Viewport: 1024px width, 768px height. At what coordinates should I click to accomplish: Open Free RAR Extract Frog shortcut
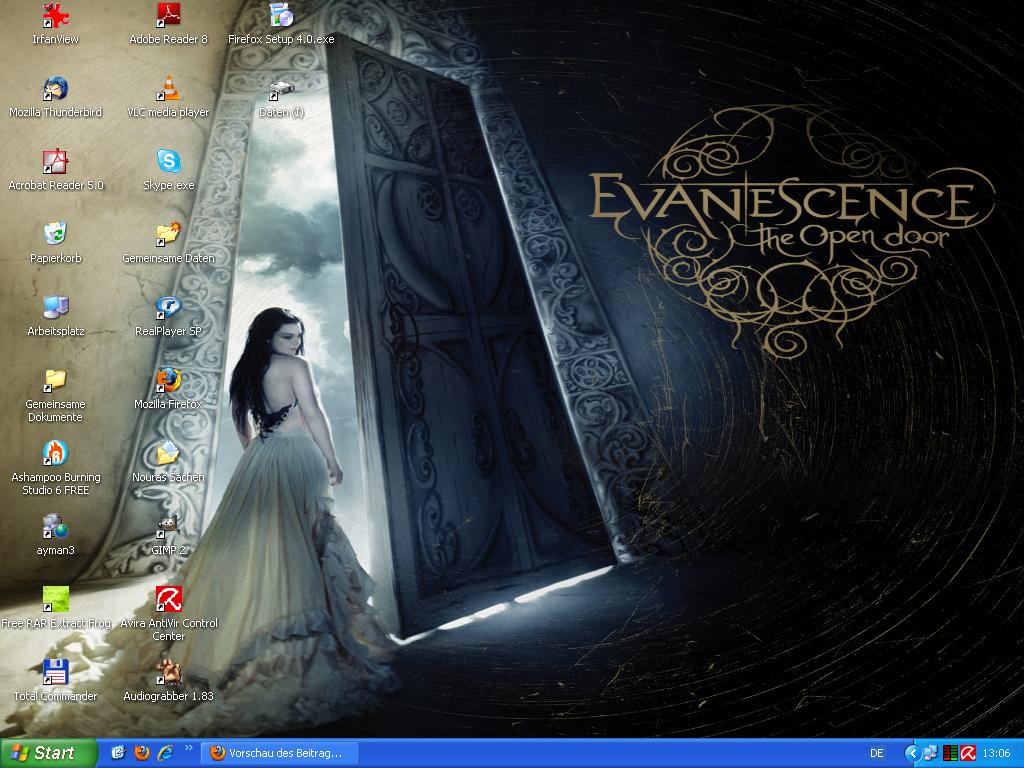click(x=56, y=600)
